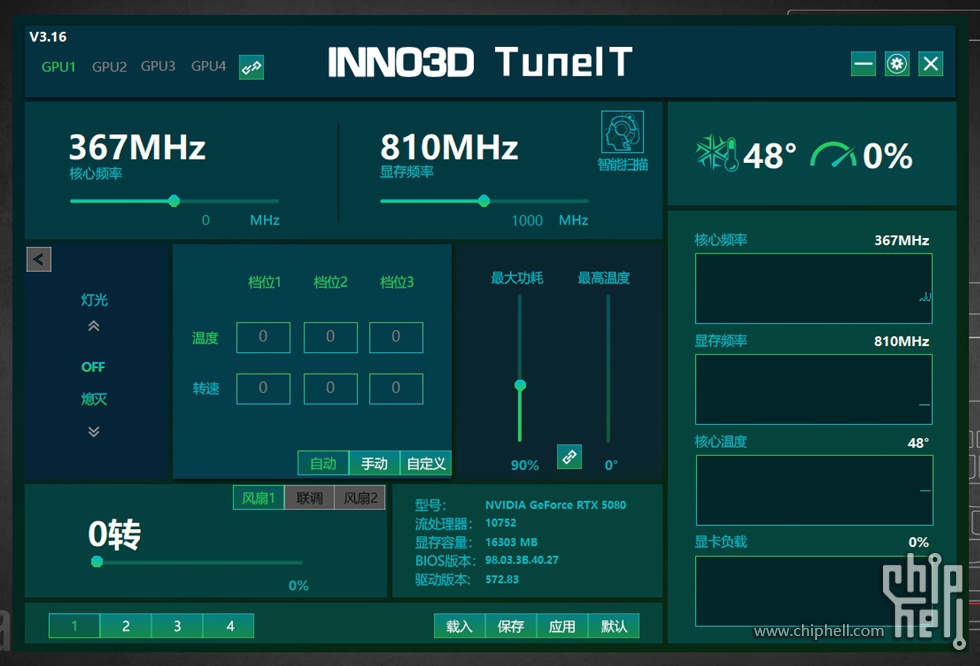Click the 档位2 温度 input field
Screen dimensions: 980x666
331,337
